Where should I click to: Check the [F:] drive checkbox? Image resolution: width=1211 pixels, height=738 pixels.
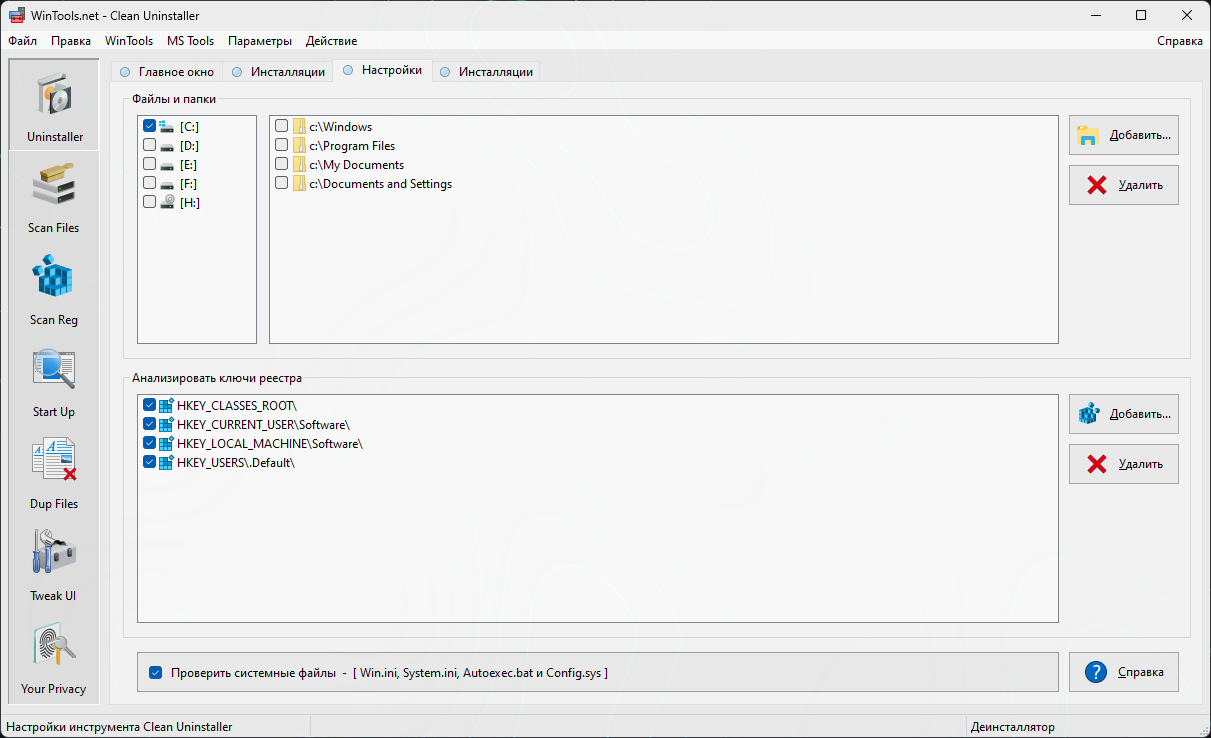pyautogui.click(x=149, y=183)
